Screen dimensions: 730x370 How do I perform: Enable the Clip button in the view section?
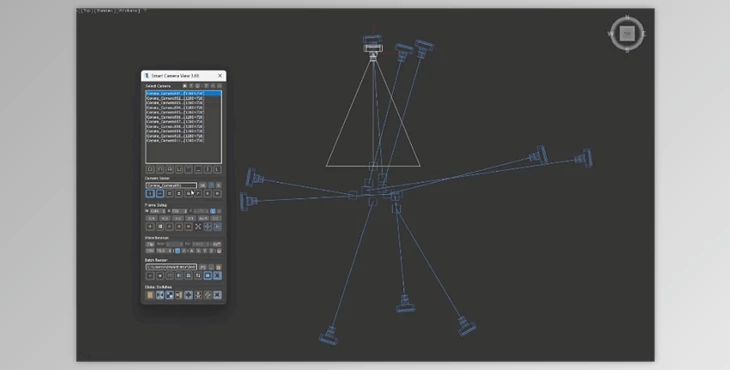[150, 244]
